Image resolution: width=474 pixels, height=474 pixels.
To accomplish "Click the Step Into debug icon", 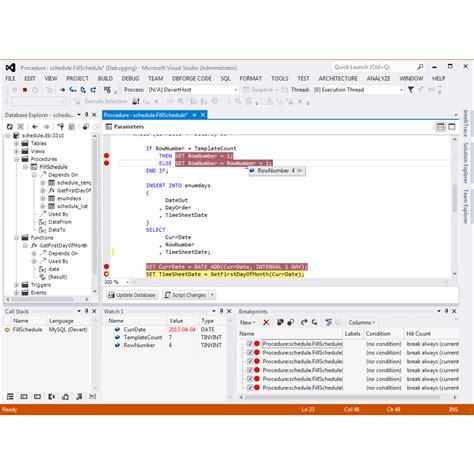I will coord(73,90).
